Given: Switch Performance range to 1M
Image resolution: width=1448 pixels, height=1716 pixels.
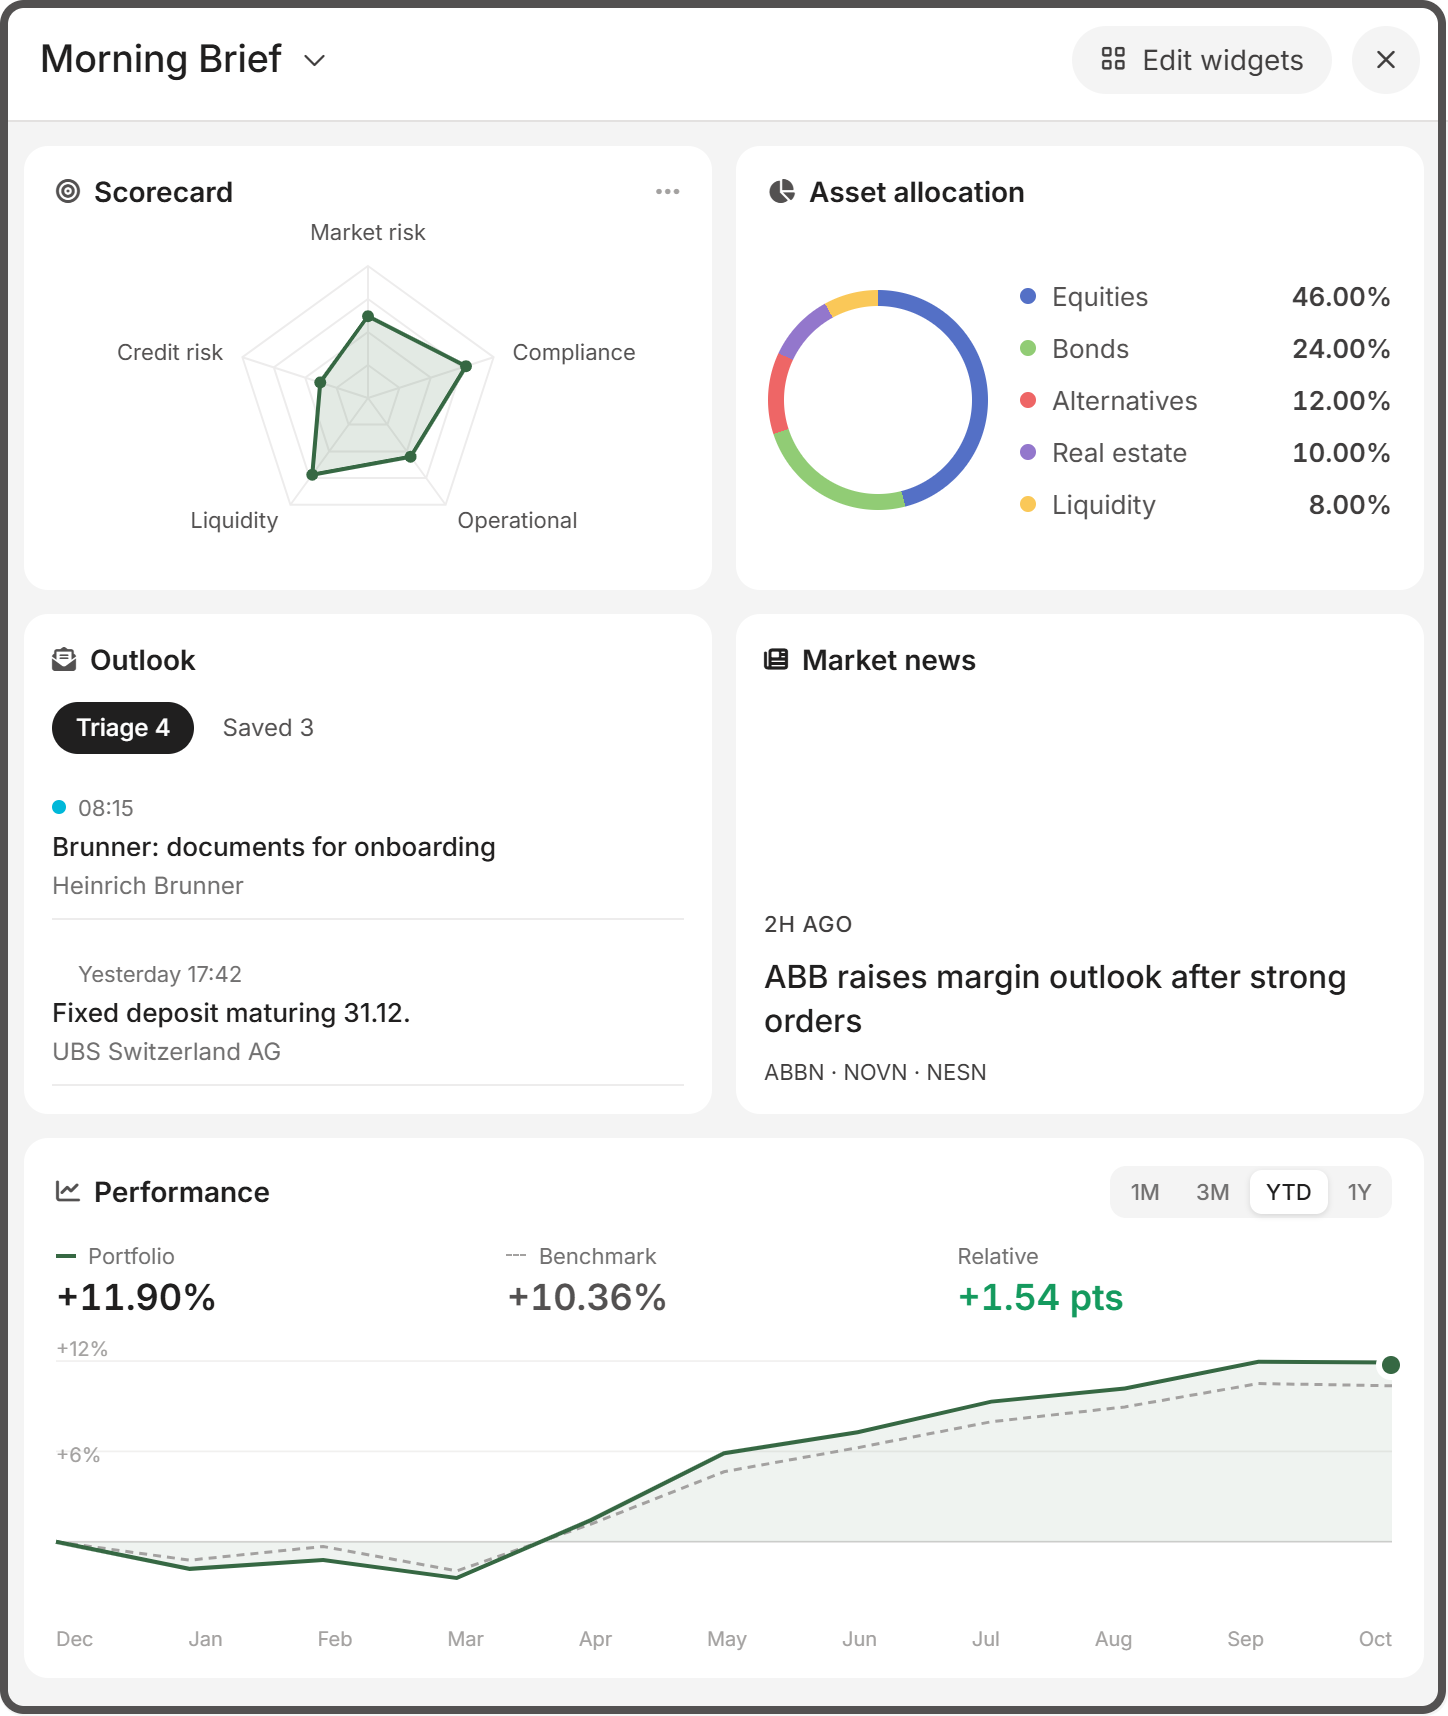Looking at the screenshot, I should coord(1145,1192).
